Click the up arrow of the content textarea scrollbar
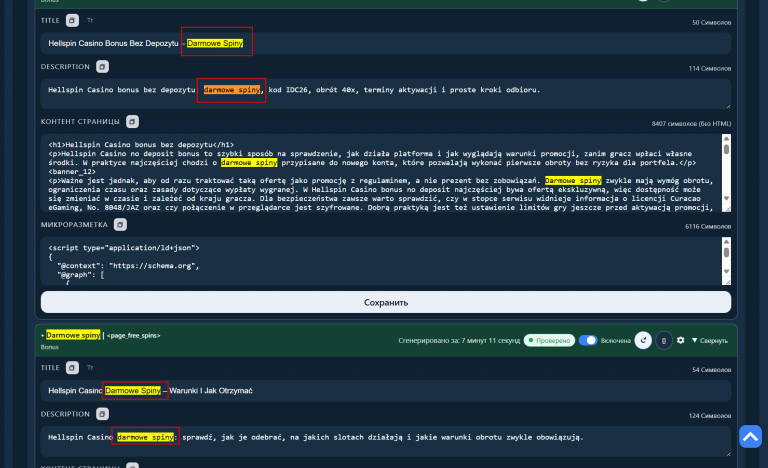768x468 pixels. [x=726, y=139]
